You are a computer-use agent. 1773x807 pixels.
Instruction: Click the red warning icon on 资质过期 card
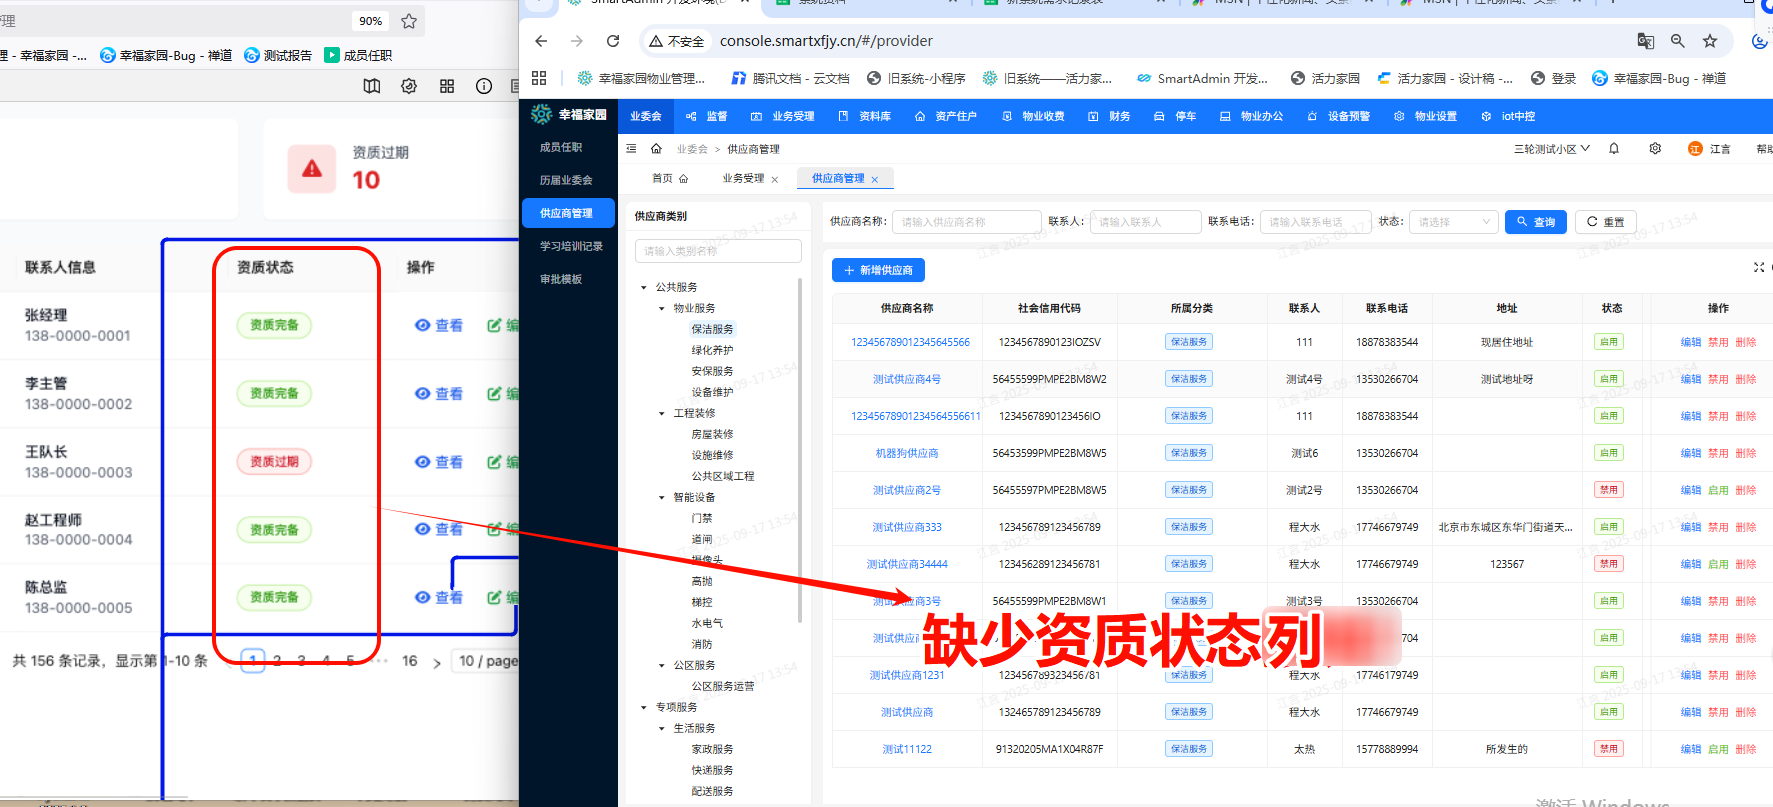coord(312,169)
